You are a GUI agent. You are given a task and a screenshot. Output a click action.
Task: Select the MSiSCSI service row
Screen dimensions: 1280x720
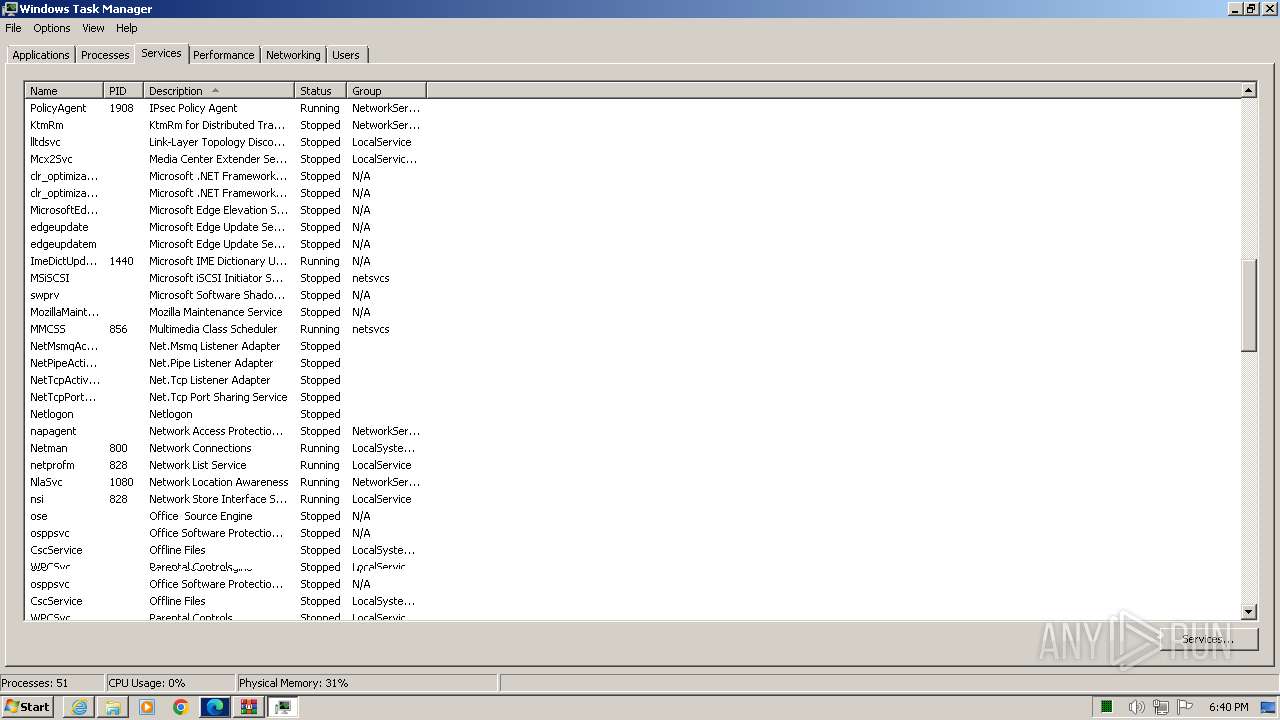coord(225,278)
